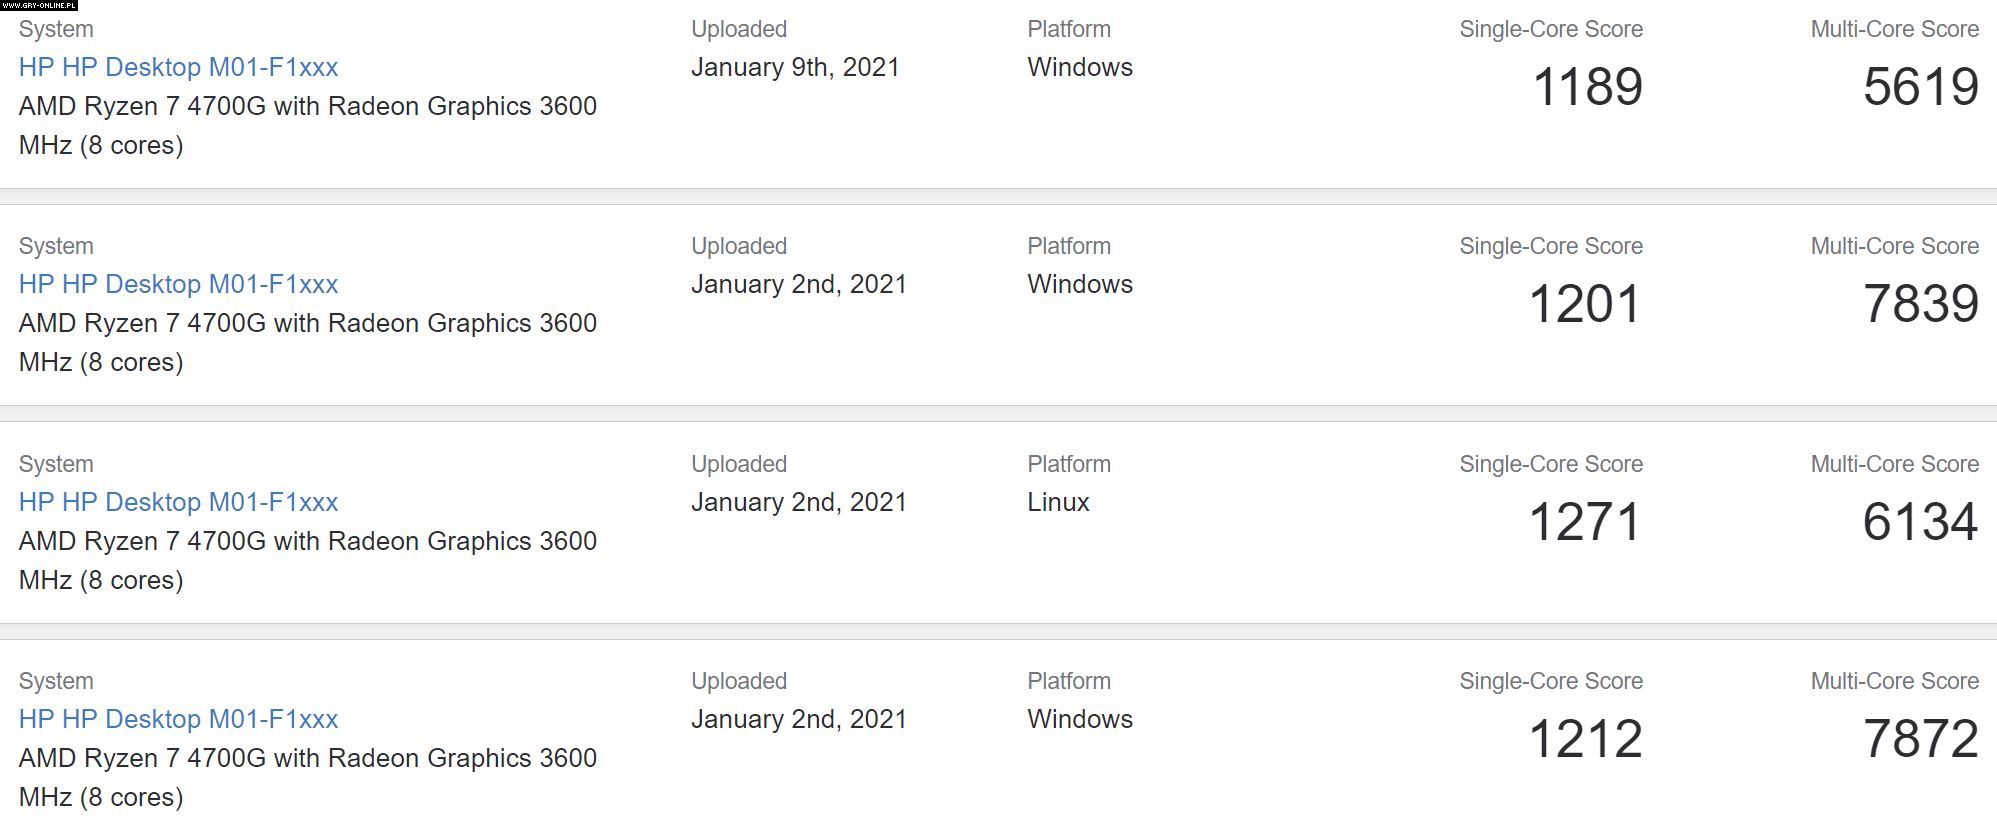The height and width of the screenshot is (825, 1997).
Task: Open the HP Desktop link scoring 1201 single-core
Action: tap(178, 284)
